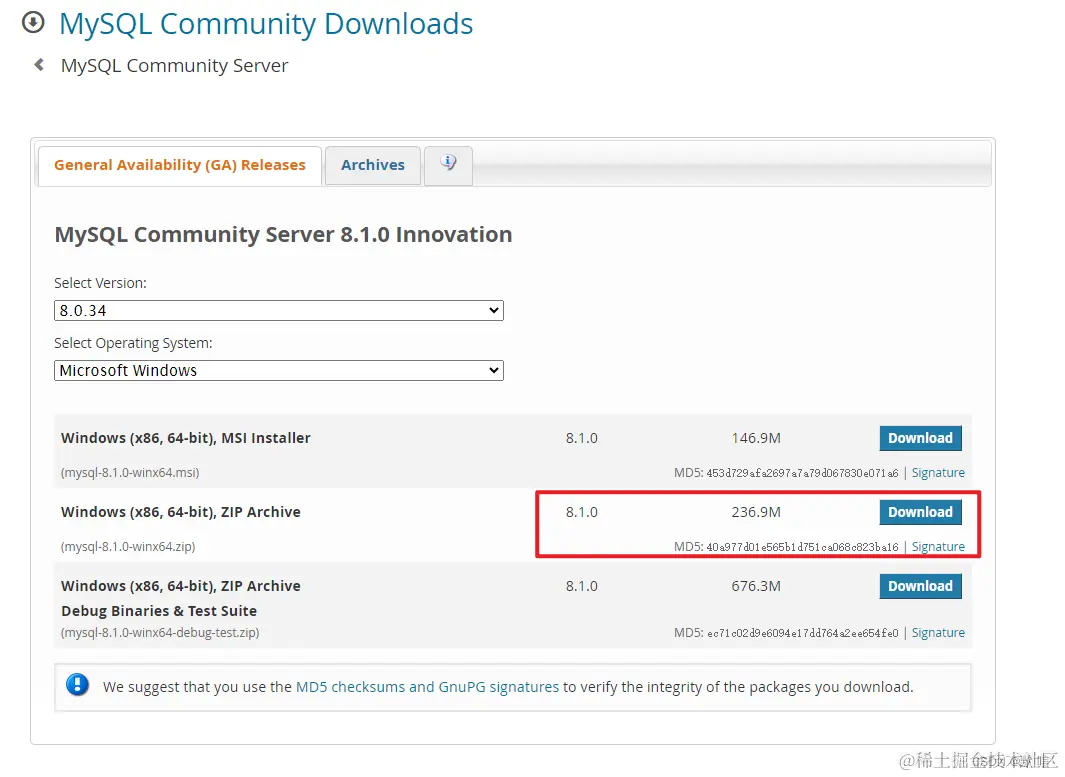Download the 236.9M ZIP Archive
Image resolution: width=1065 pixels, height=777 pixels.
(x=920, y=512)
